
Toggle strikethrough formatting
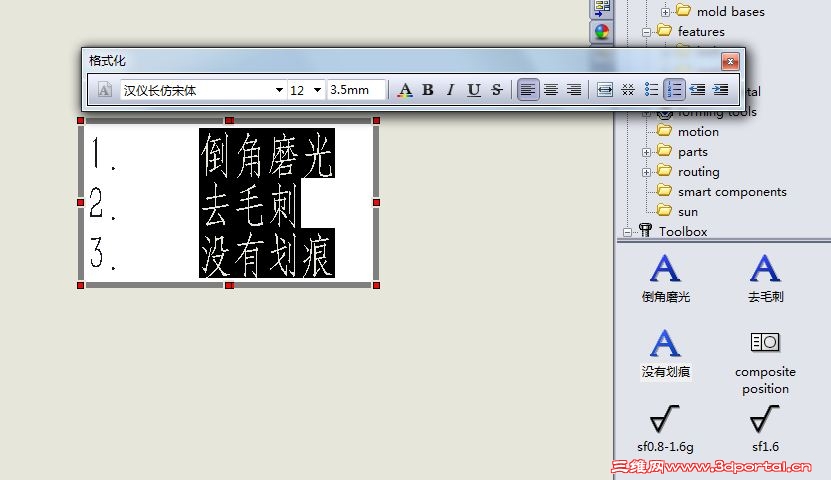497,90
